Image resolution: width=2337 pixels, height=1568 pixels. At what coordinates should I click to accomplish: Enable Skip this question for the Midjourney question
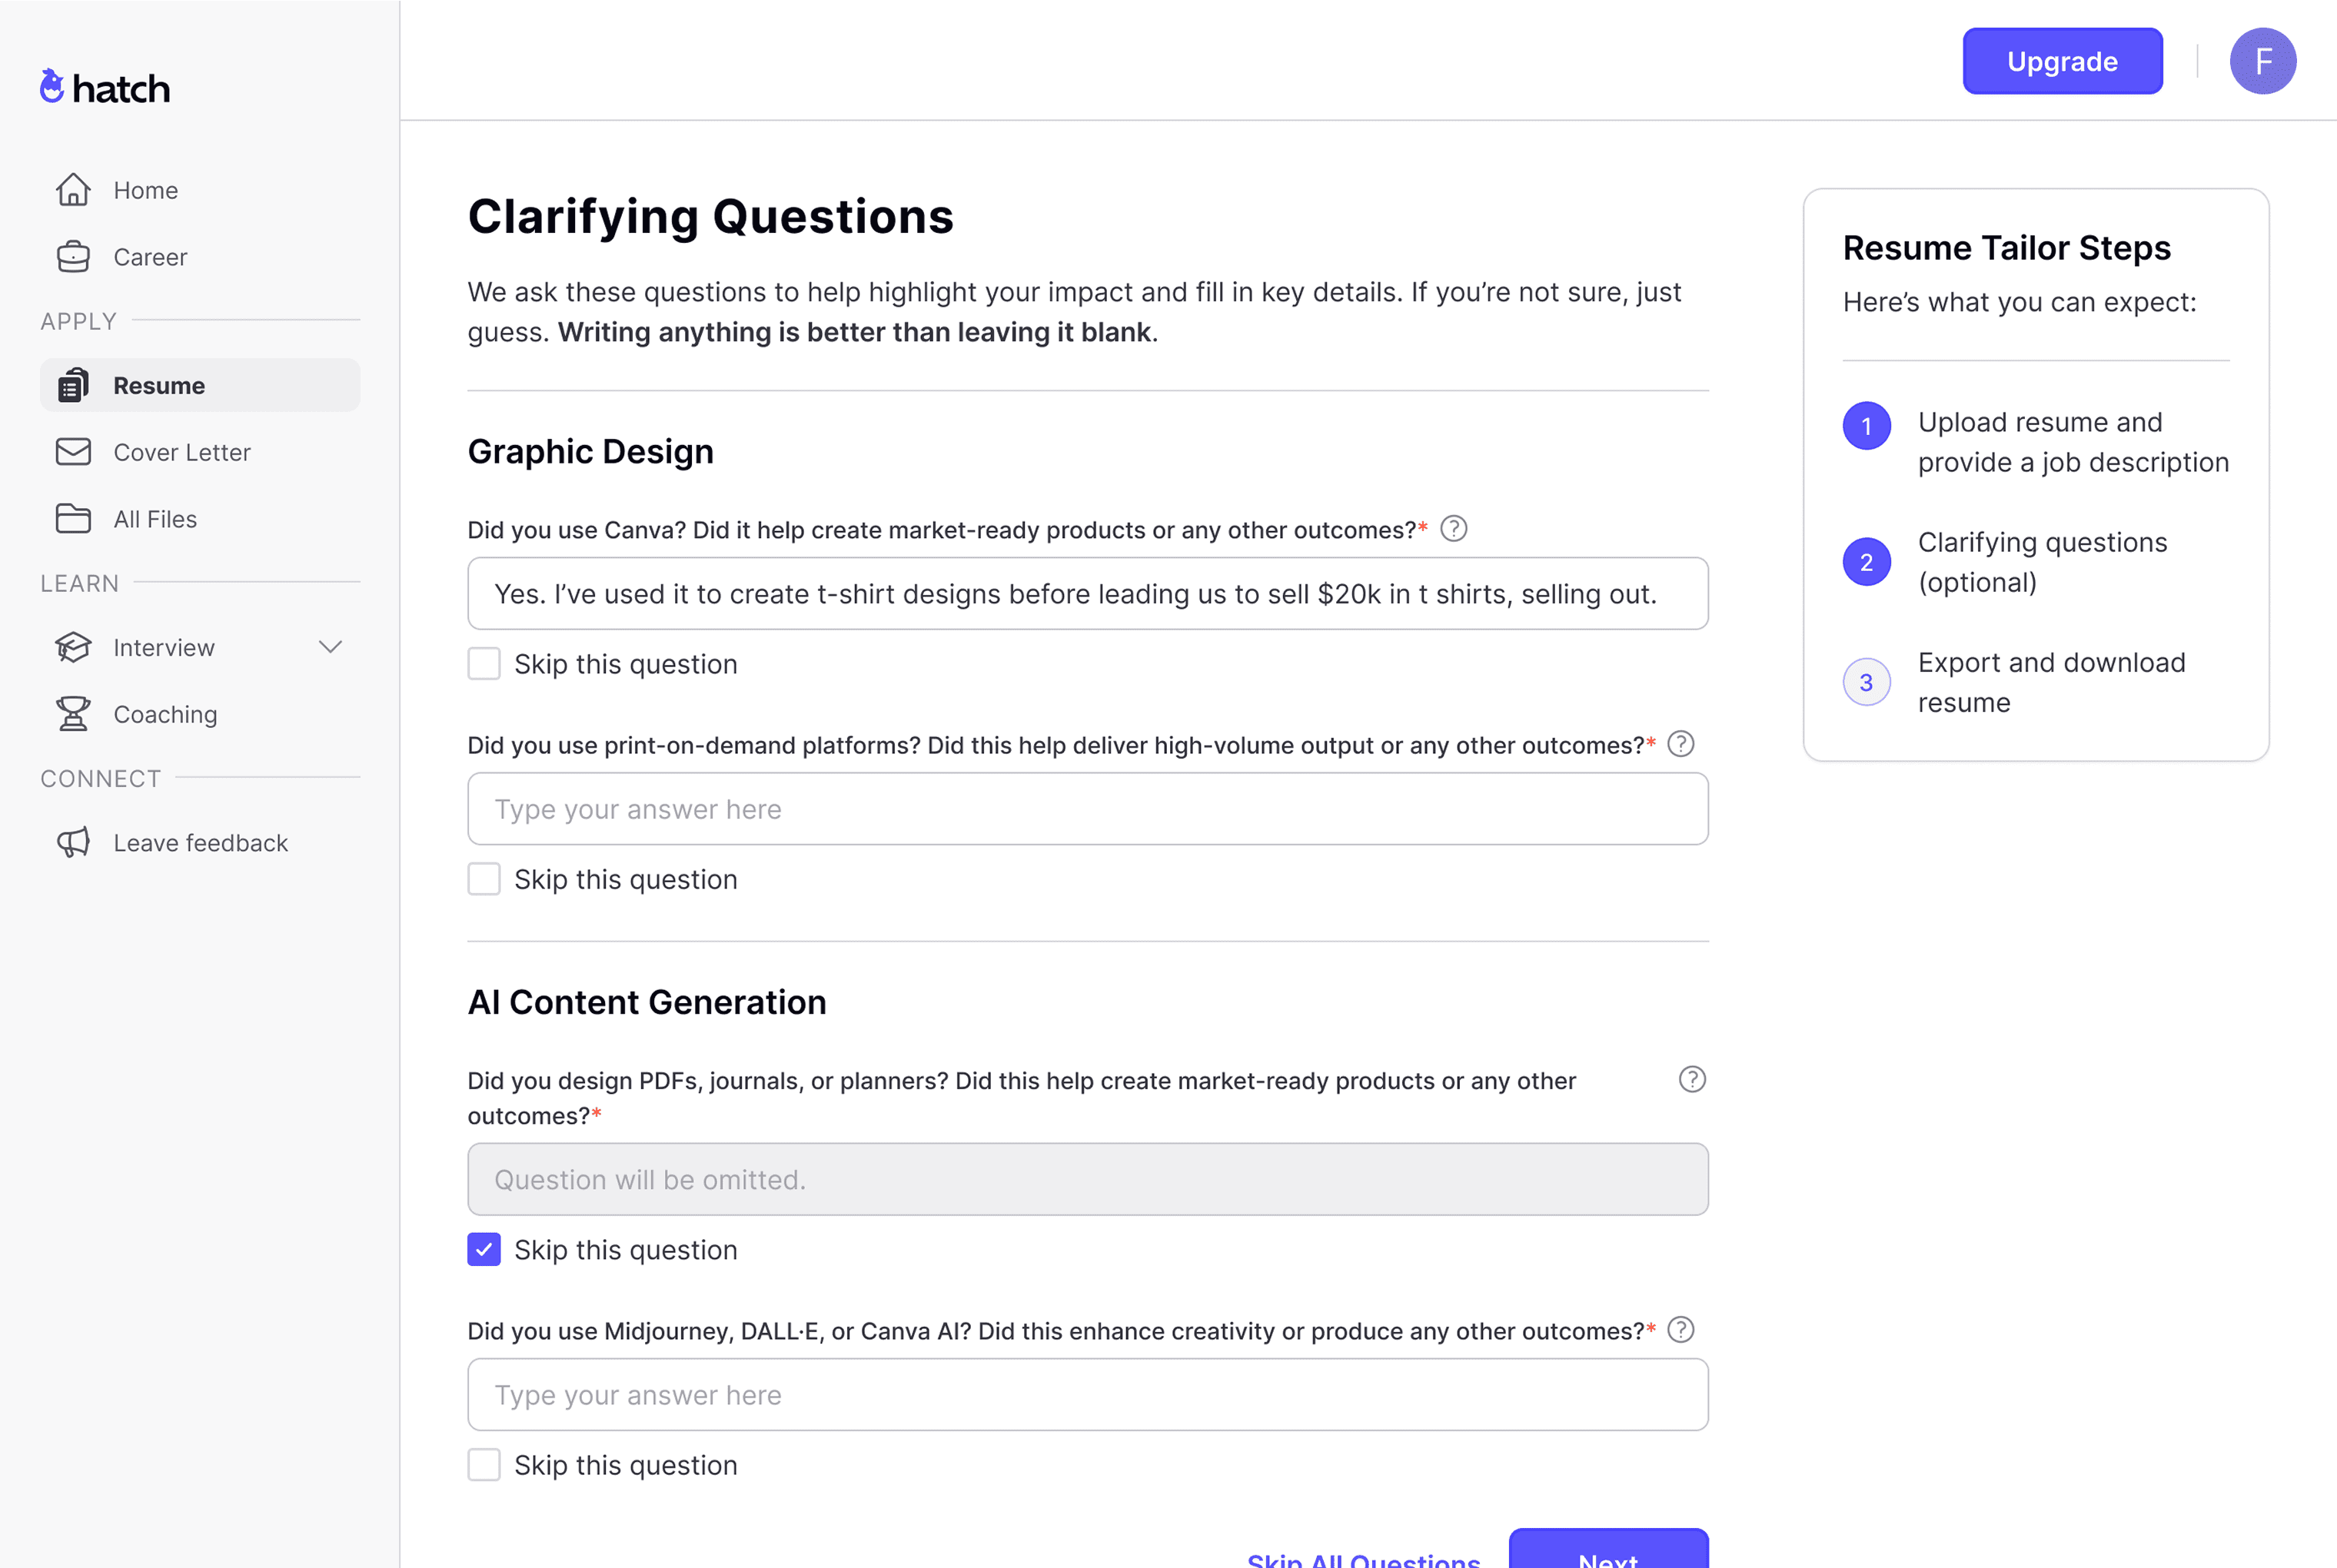point(483,1464)
